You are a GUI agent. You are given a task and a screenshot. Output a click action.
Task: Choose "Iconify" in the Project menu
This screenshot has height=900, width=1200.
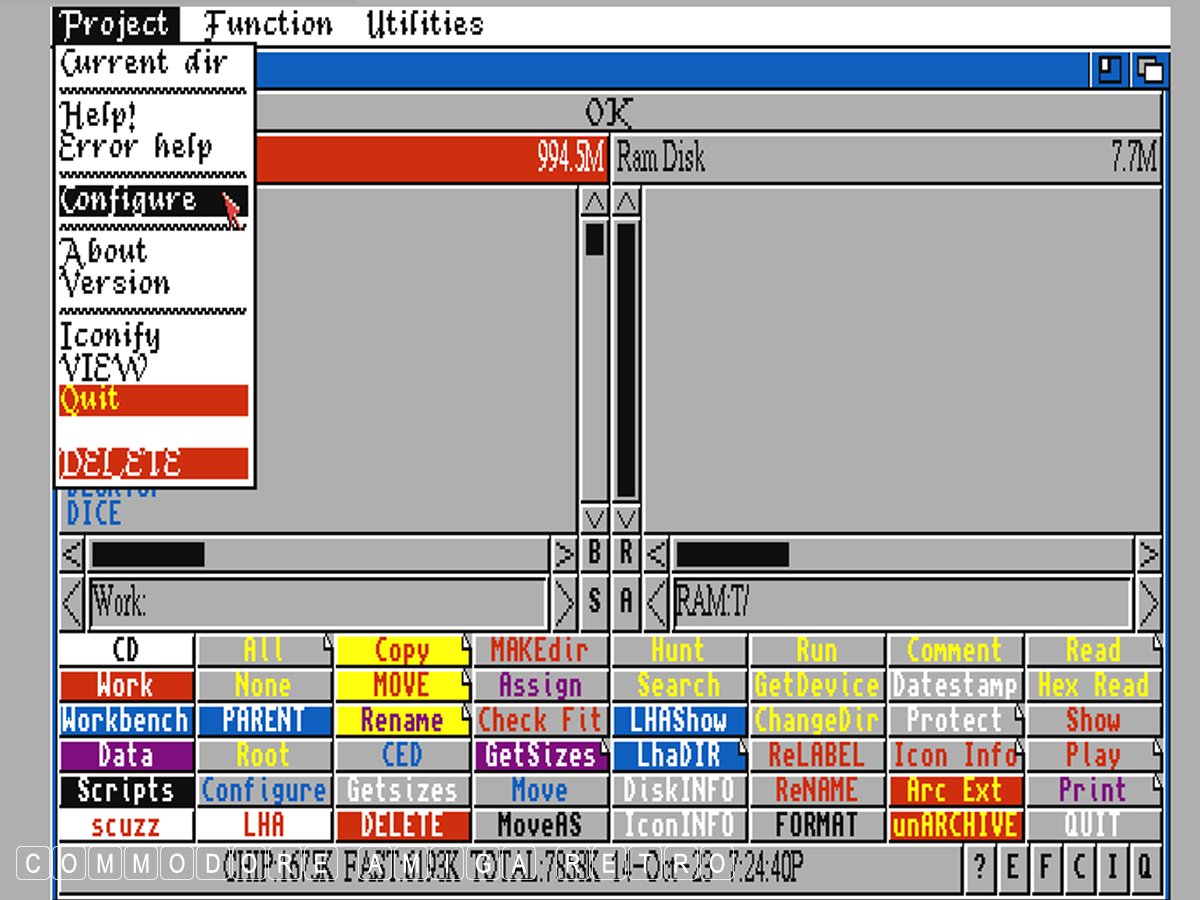coord(110,336)
